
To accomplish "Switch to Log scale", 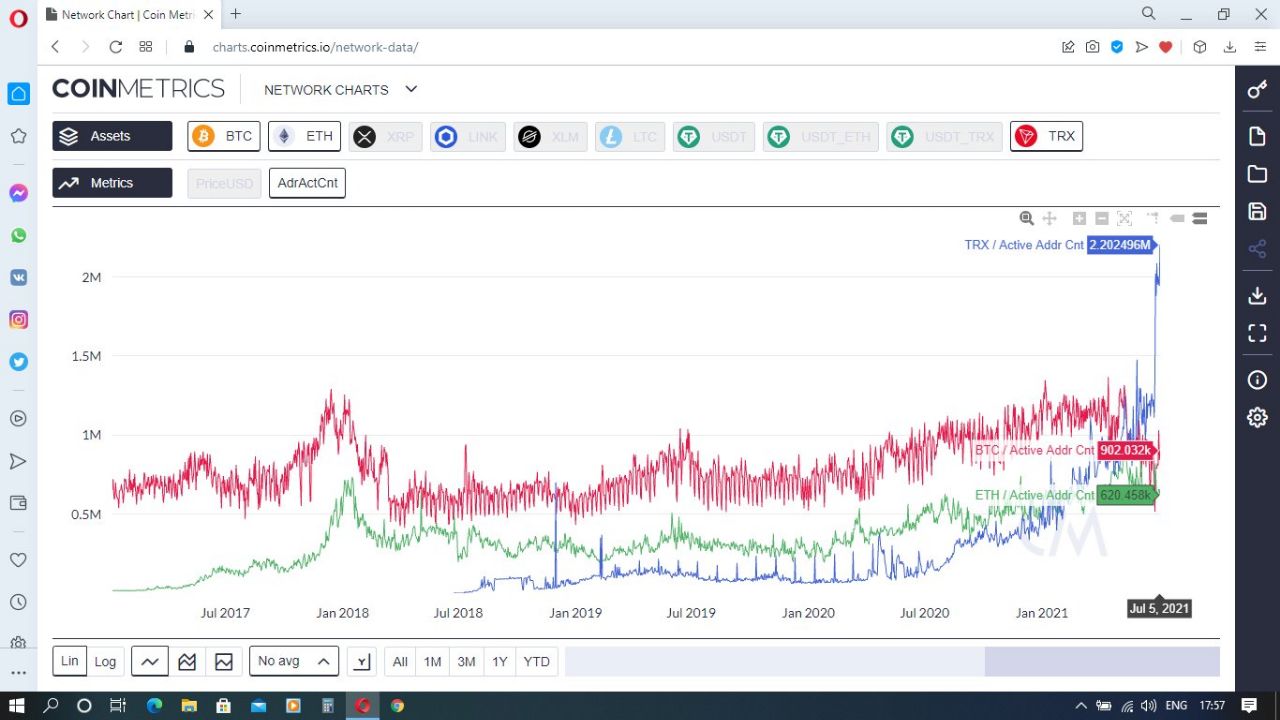I will tap(105, 661).
